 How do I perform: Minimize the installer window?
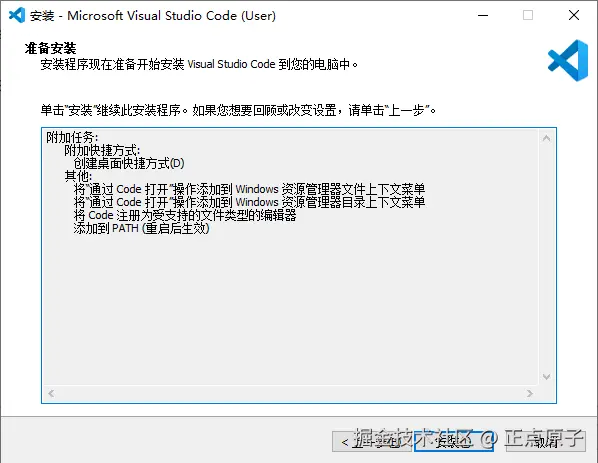click(x=483, y=16)
